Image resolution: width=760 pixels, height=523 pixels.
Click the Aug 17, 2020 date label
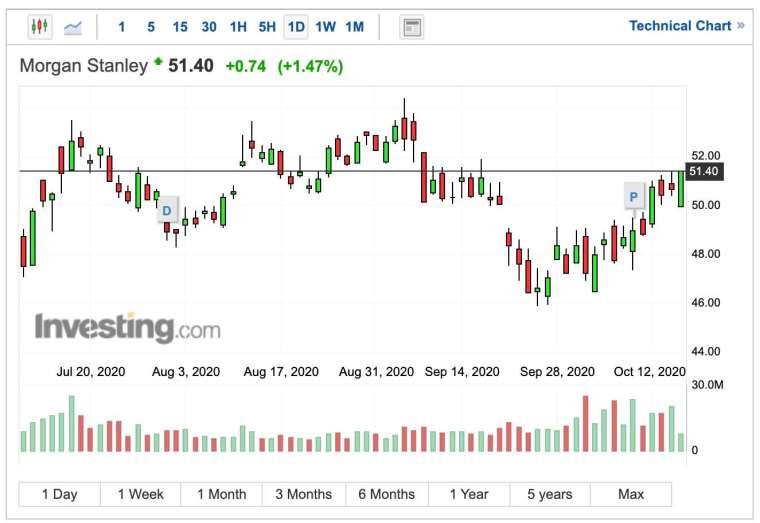pyautogui.click(x=281, y=372)
